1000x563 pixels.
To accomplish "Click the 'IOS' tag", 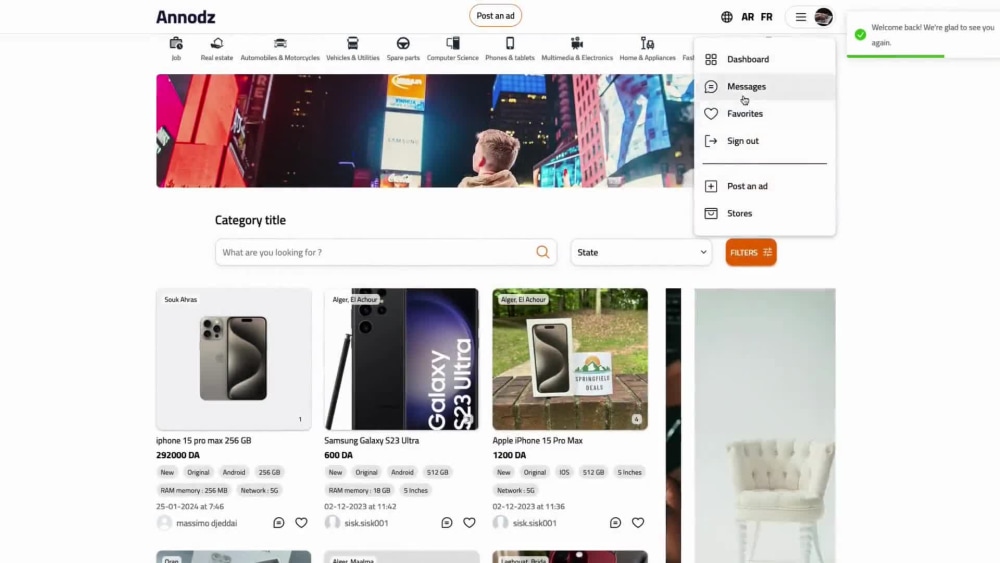I will pyautogui.click(x=564, y=472).
